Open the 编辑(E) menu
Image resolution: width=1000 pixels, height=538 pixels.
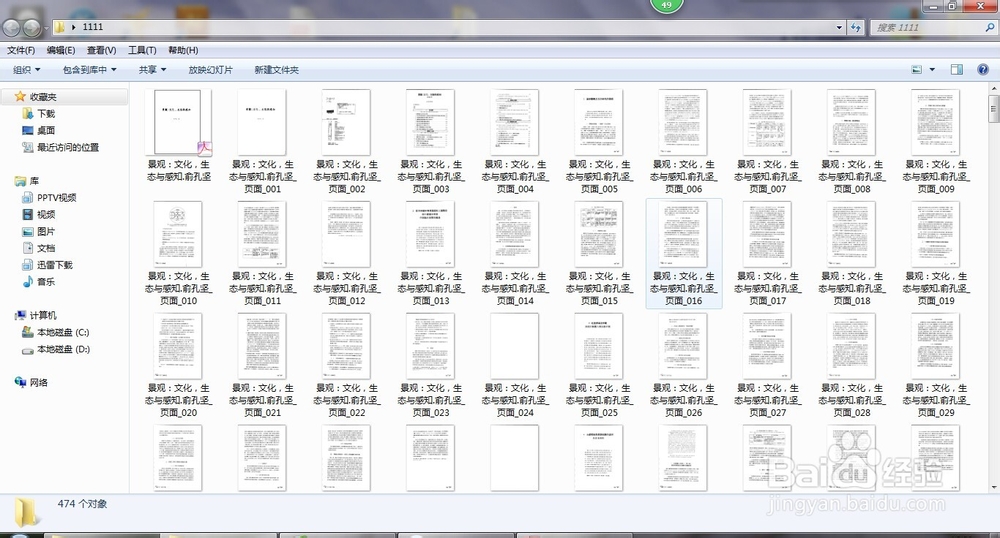click(x=61, y=50)
